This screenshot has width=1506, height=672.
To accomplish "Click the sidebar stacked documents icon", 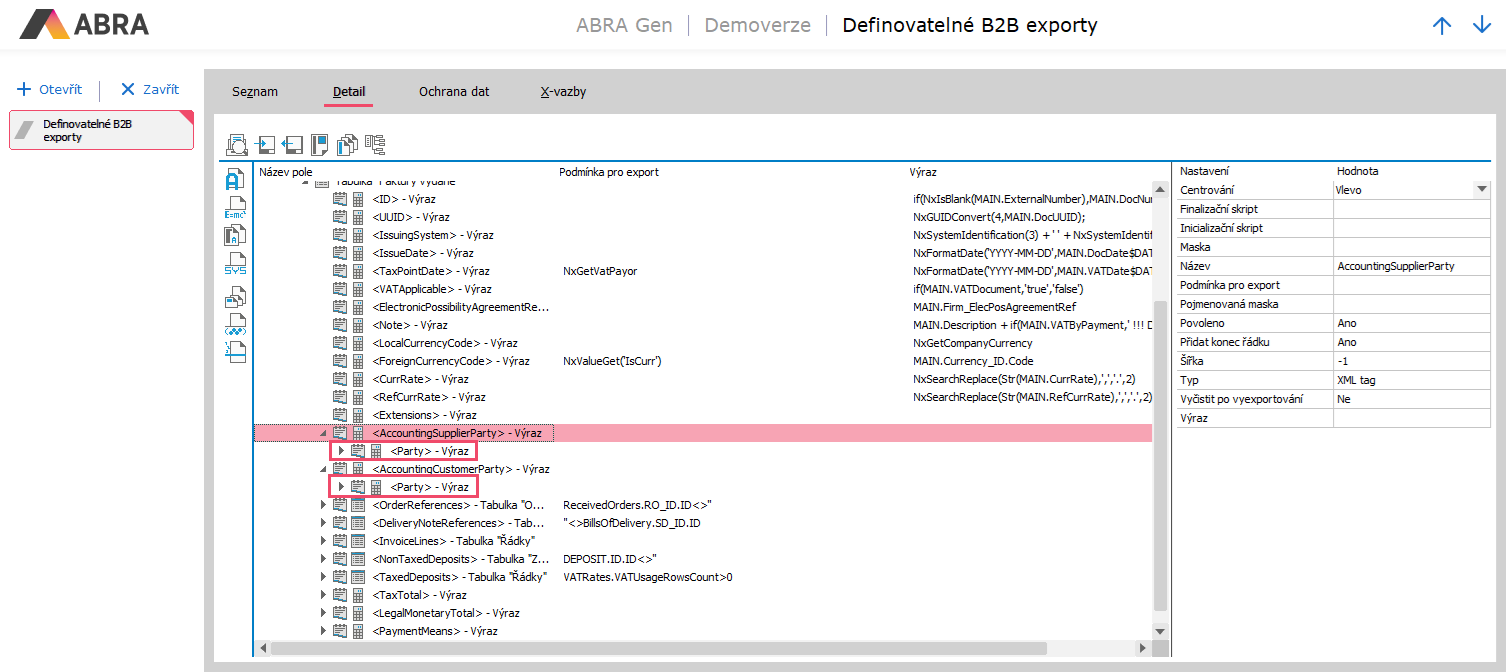I will pyautogui.click(x=235, y=296).
